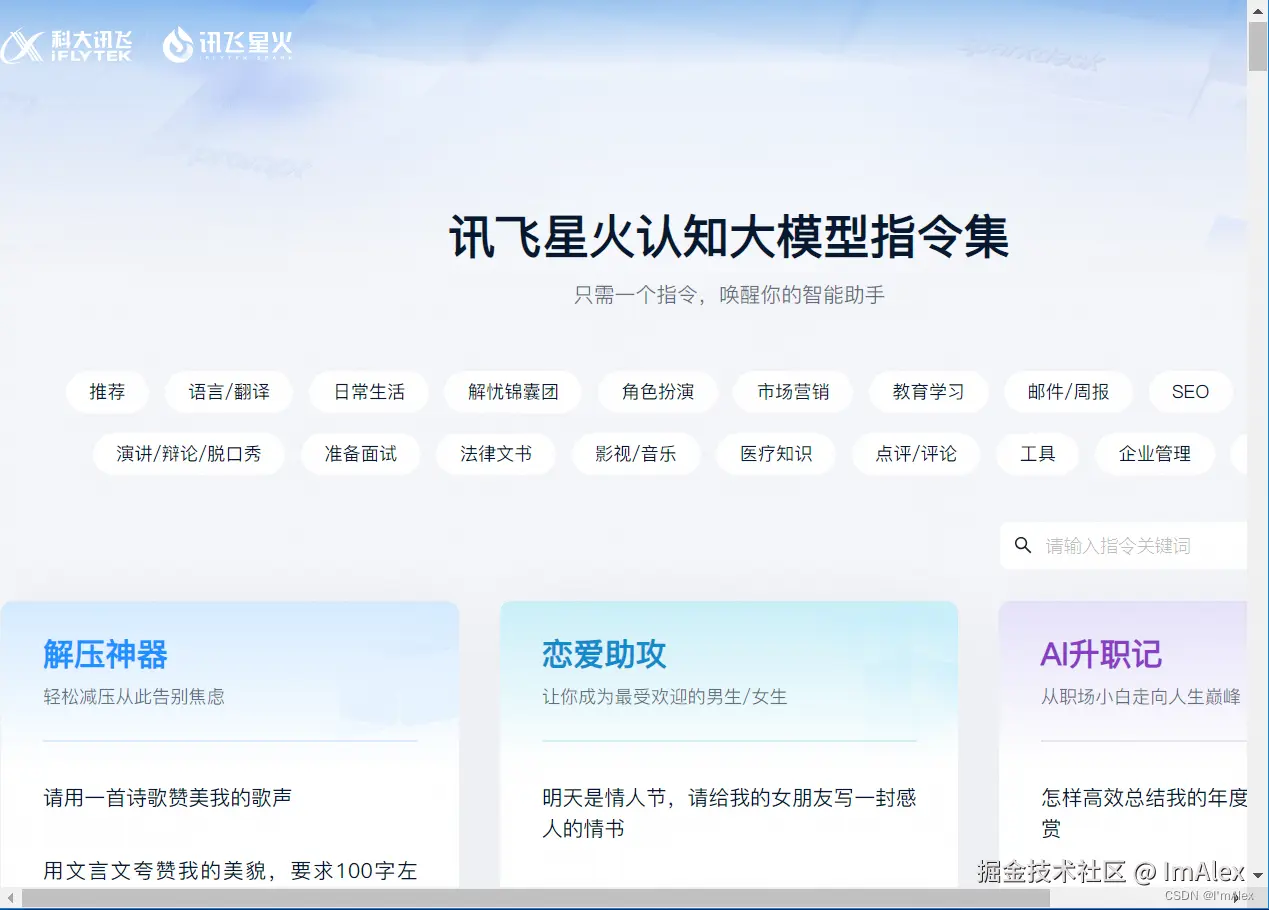The width and height of the screenshot is (1269, 910).
Task: Click prompt 明天是情人节 love letter
Action: [x=729, y=813]
